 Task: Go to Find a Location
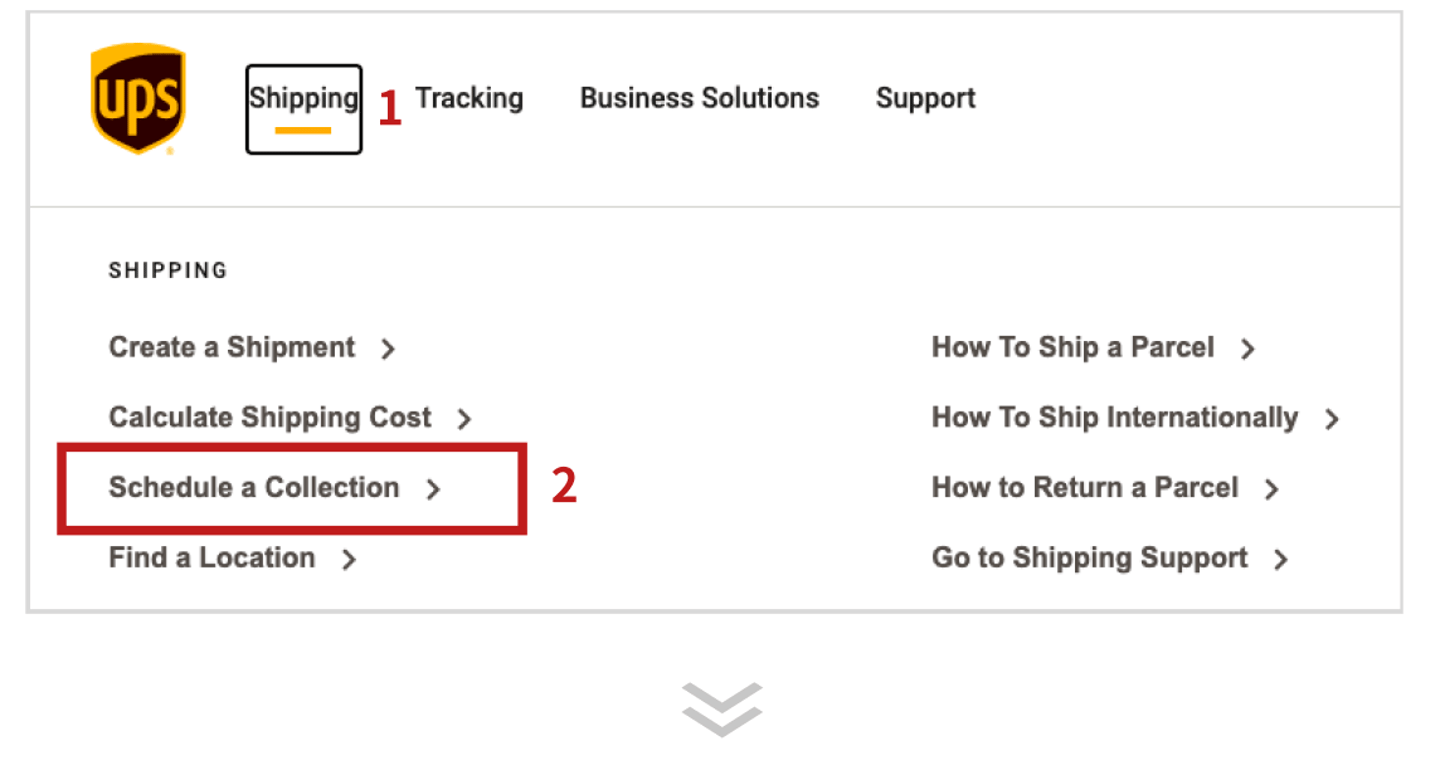coord(212,557)
